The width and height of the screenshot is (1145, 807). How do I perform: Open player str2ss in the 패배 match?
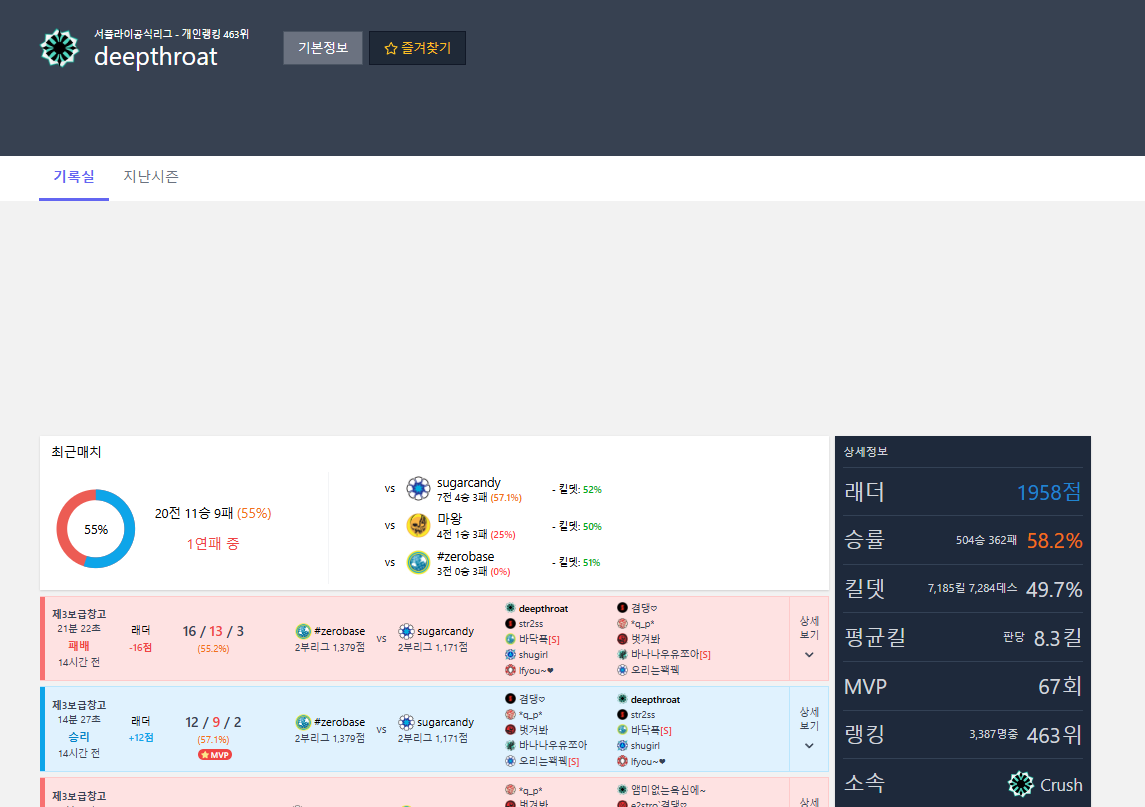coord(530,624)
